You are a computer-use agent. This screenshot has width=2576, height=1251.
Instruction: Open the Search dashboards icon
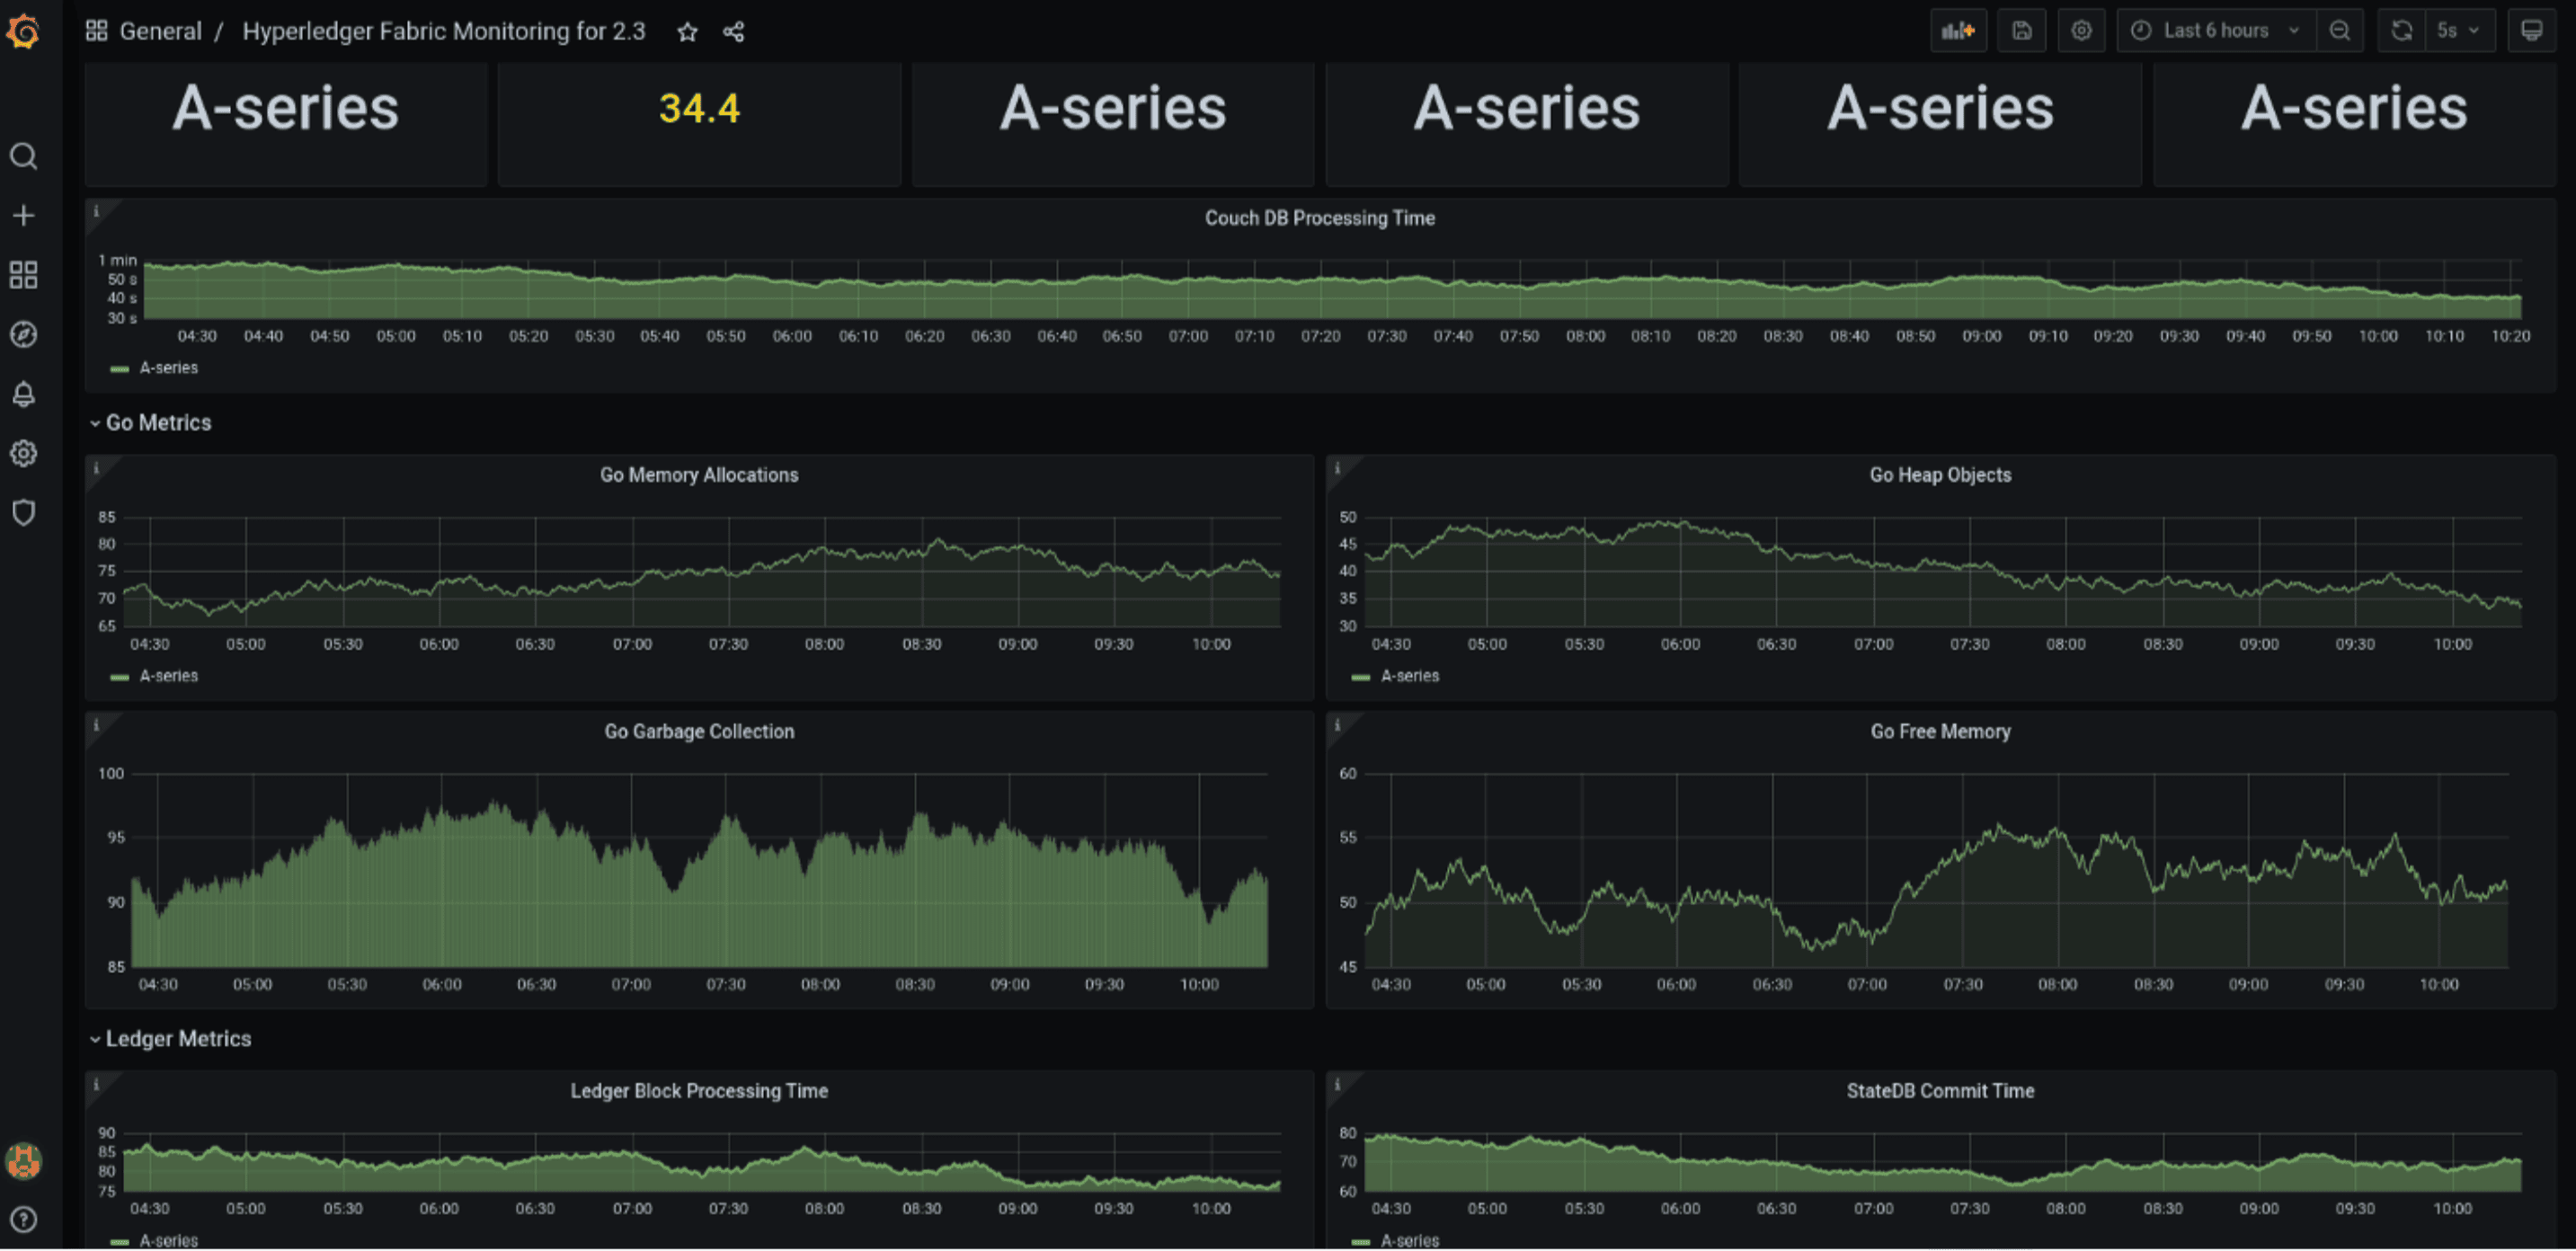click(x=24, y=156)
